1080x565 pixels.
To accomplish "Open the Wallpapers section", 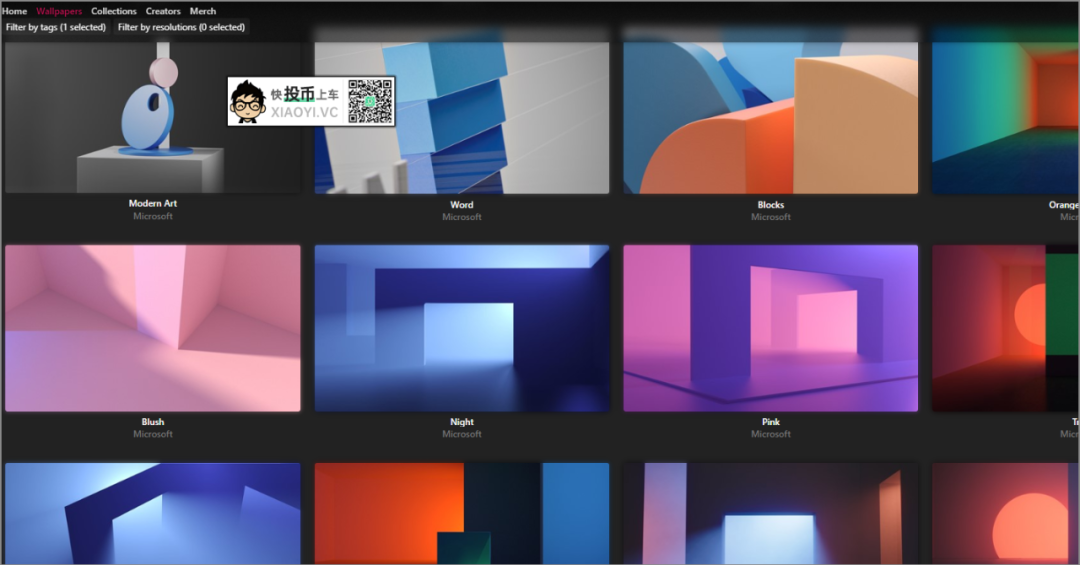I will pos(59,11).
